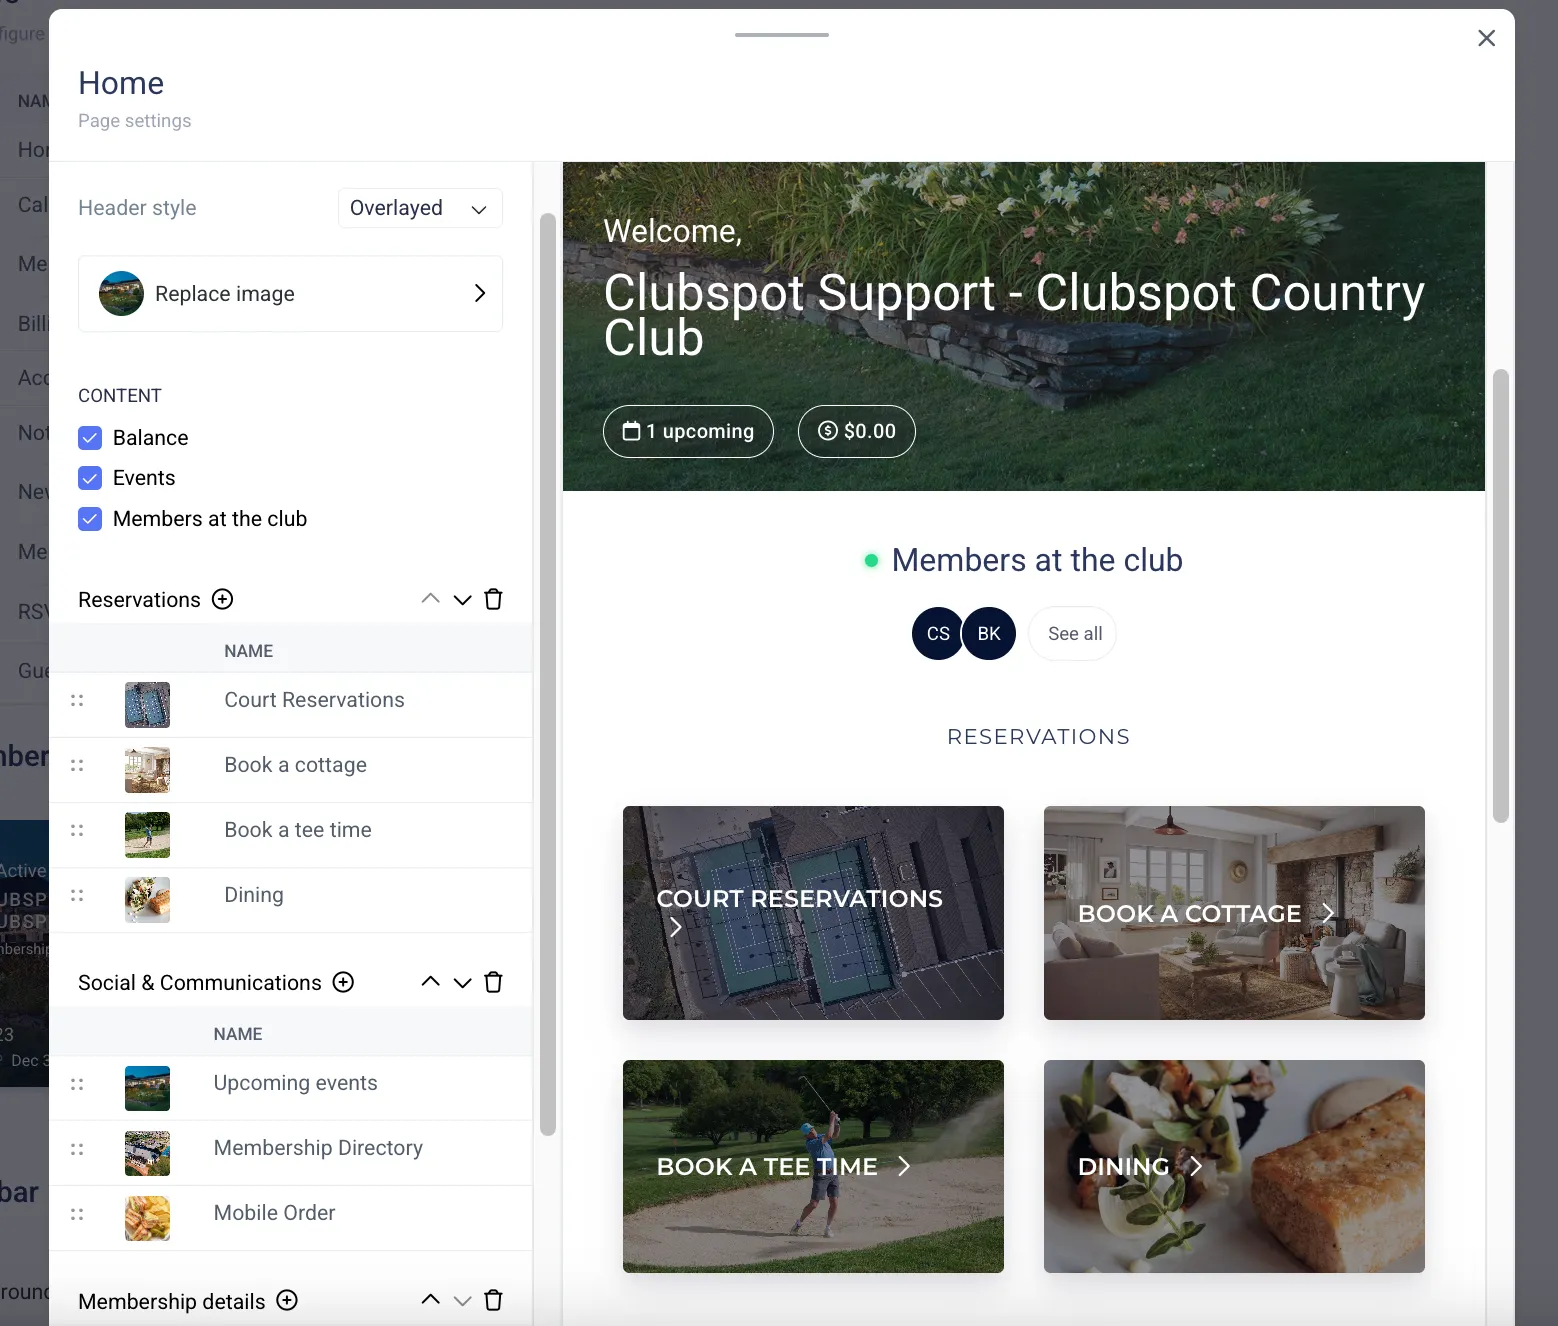
Task: Add item to Social & Communications section
Action: [343, 982]
